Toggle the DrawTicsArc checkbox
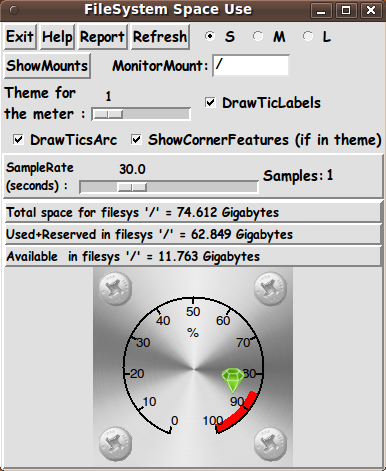This screenshot has height=471, width=386. (18, 139)
